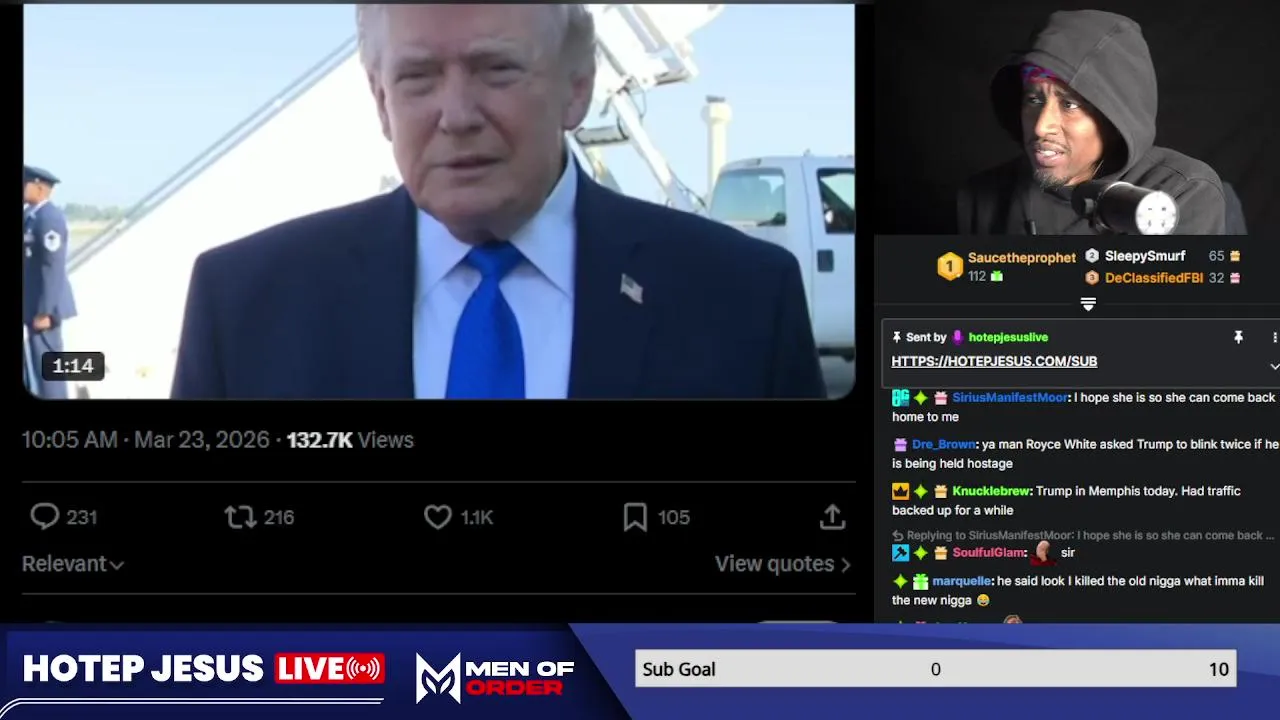Screen dimensions: 1280x720
Task: Select the Knucklebrew username in chat
Action: (x=991, y=491)
